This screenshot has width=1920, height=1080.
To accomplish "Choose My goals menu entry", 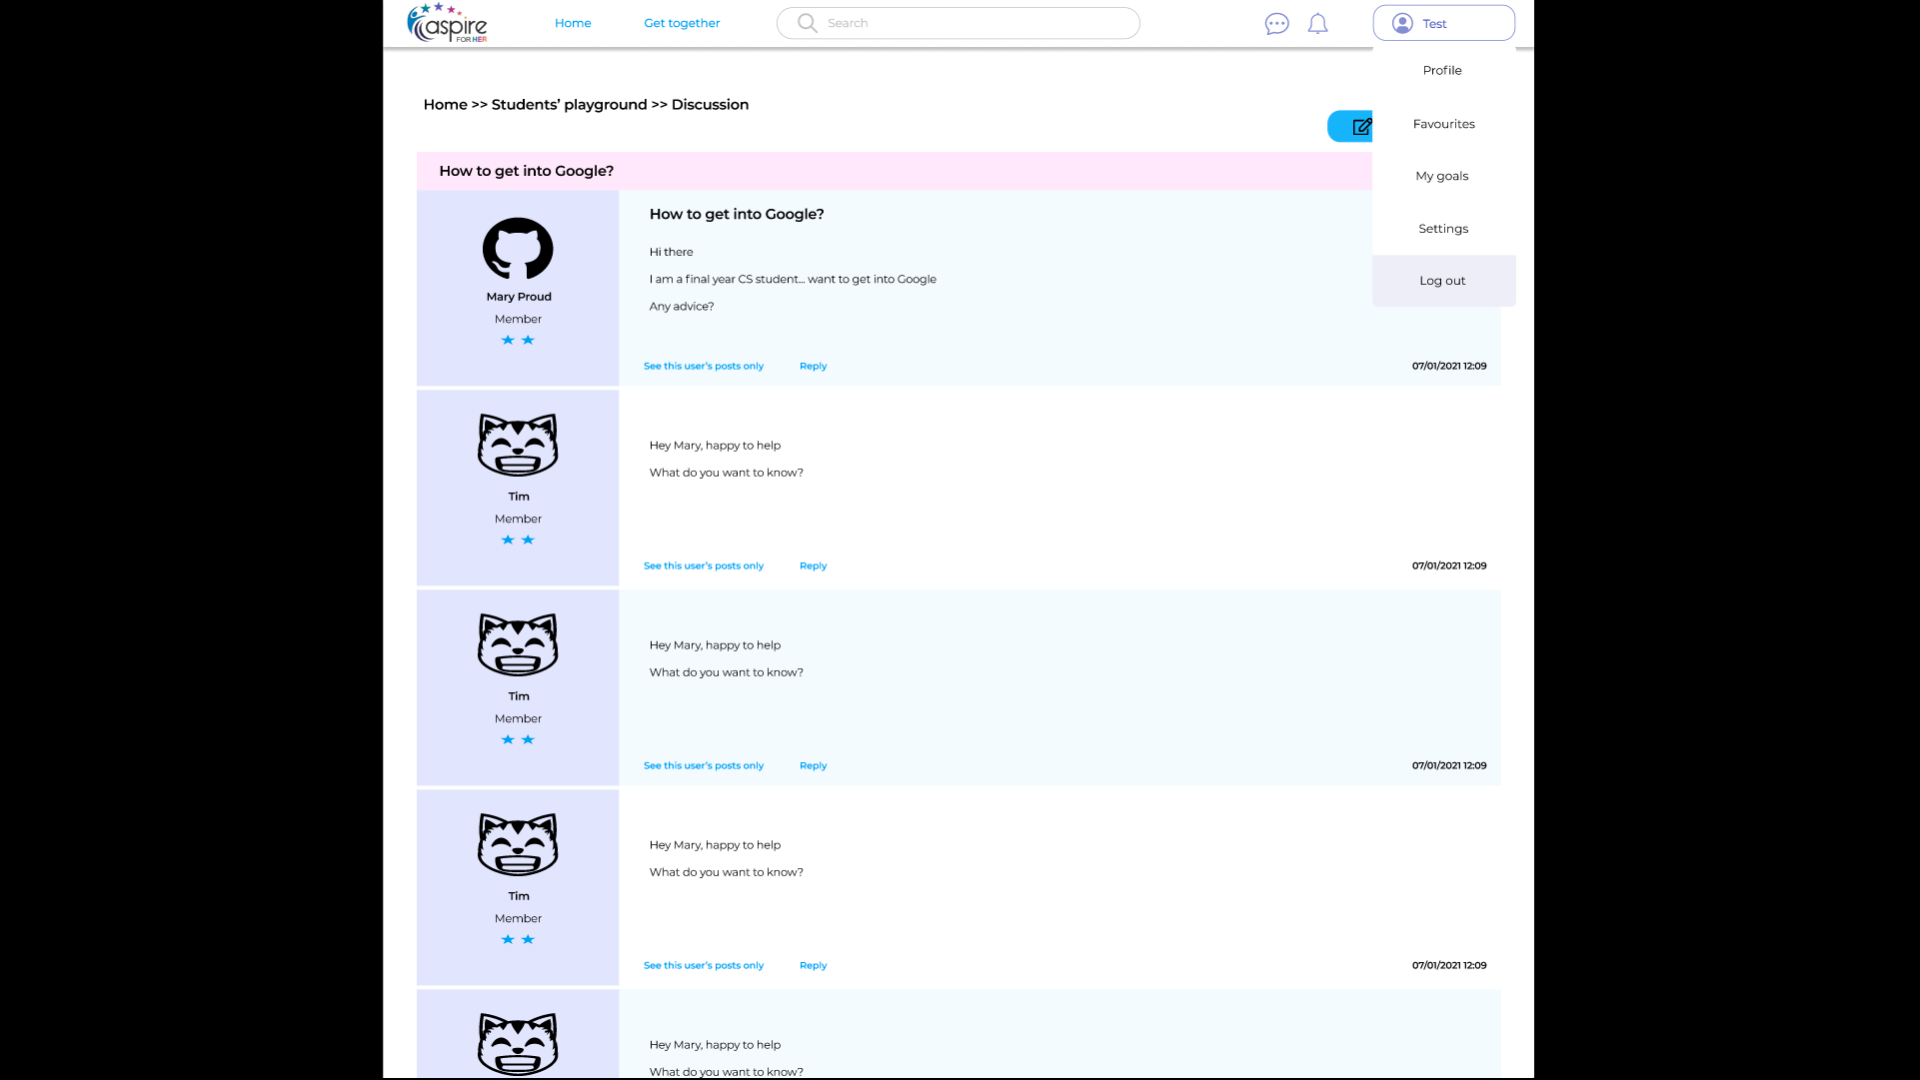I will tap(1442, 176).
